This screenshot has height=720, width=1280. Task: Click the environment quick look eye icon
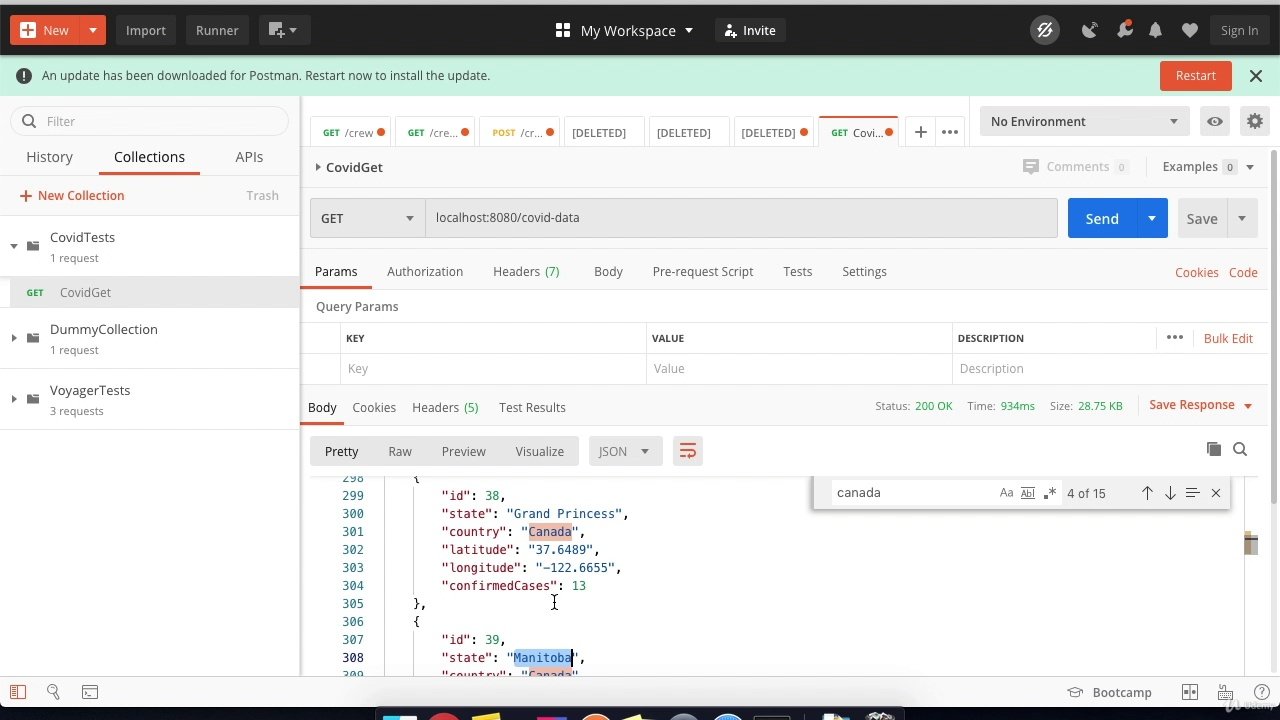point(1214,121)
